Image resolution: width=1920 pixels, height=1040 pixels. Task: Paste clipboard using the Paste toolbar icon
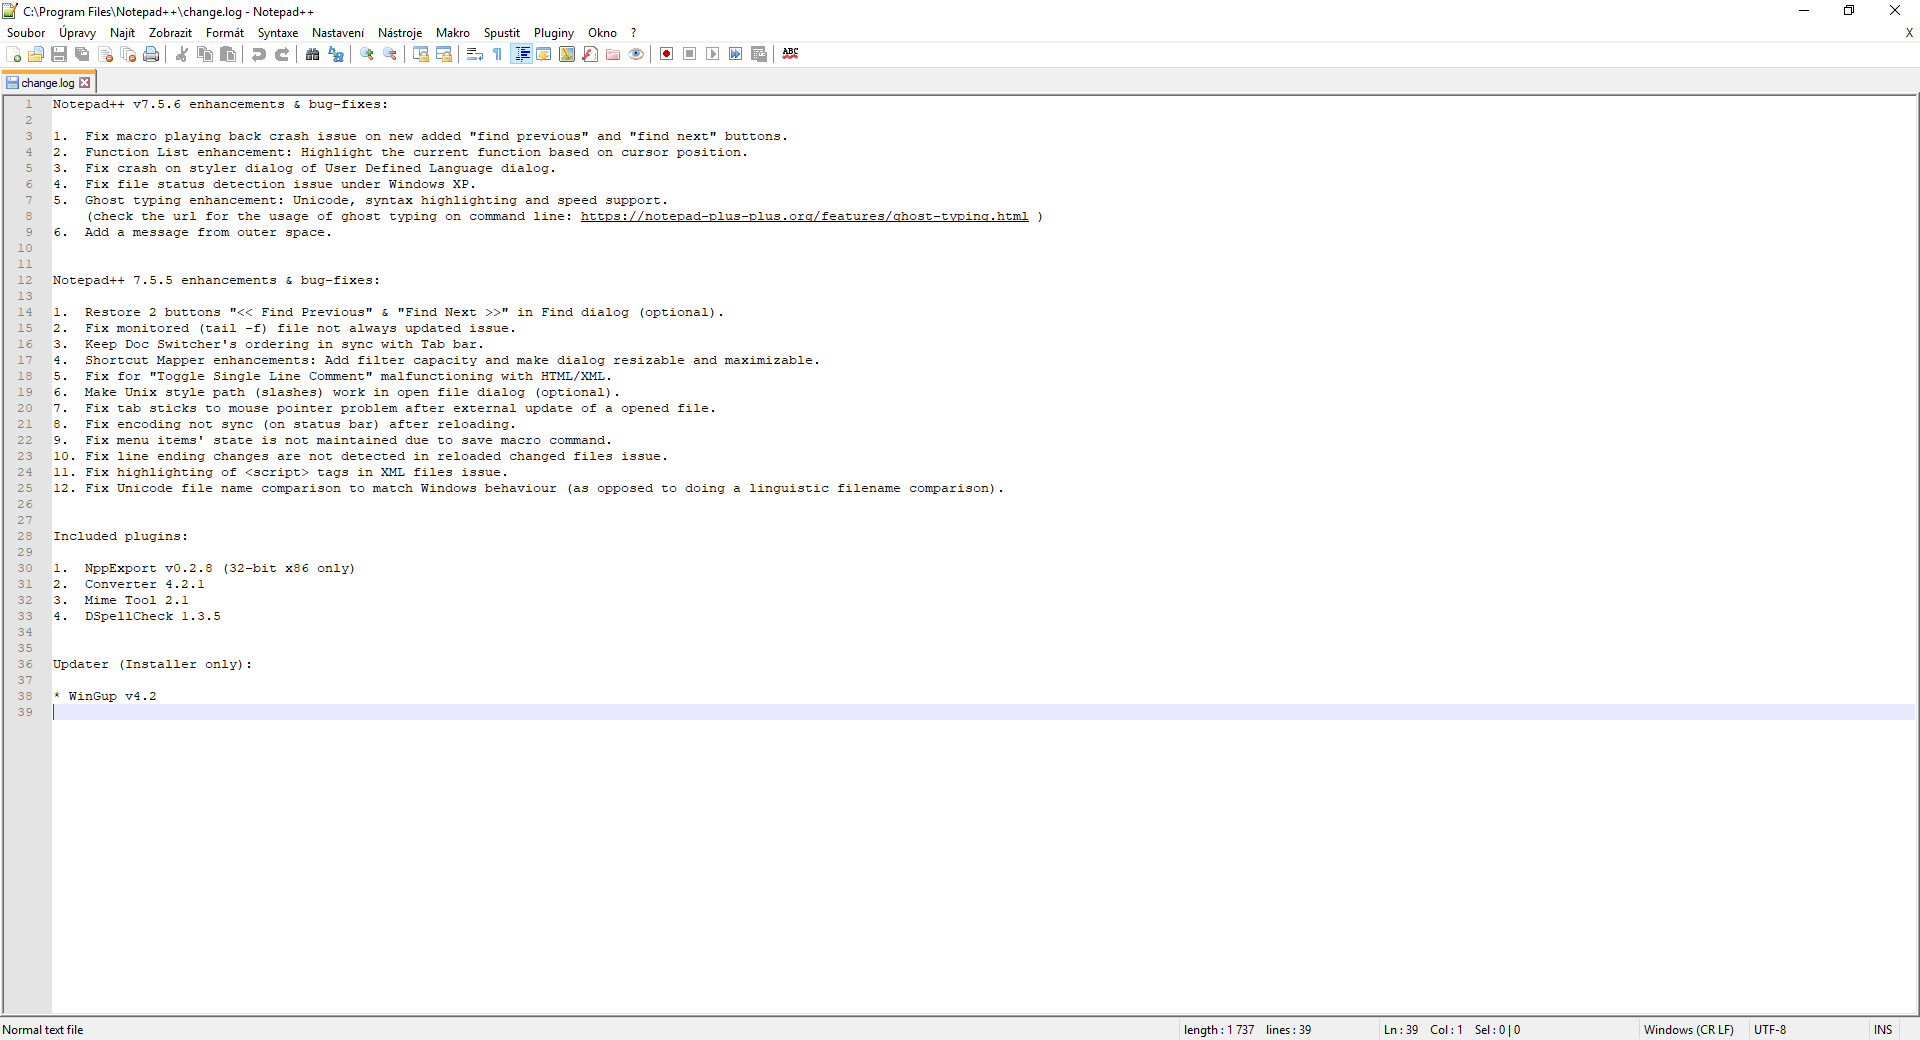228,54
